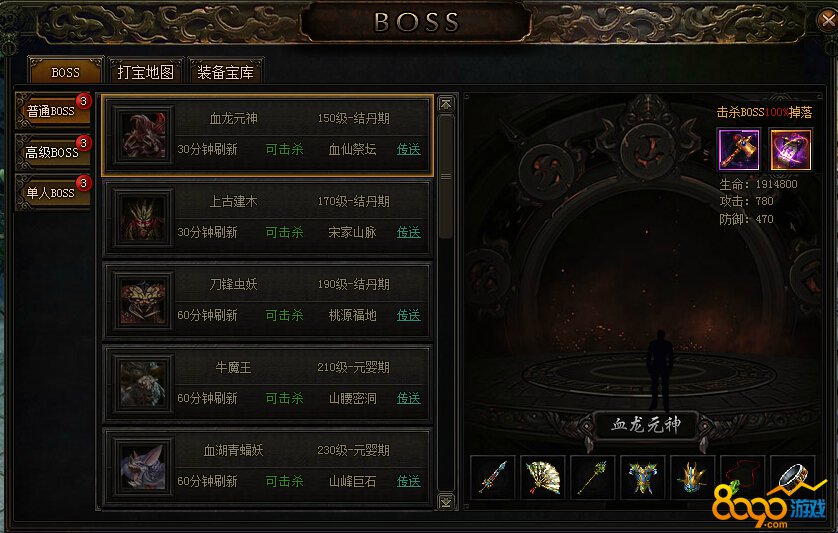Image resolution: width=838 pixels, height=533 pixels.
Task: Select the 高级BOSS category
Action: 52,152
